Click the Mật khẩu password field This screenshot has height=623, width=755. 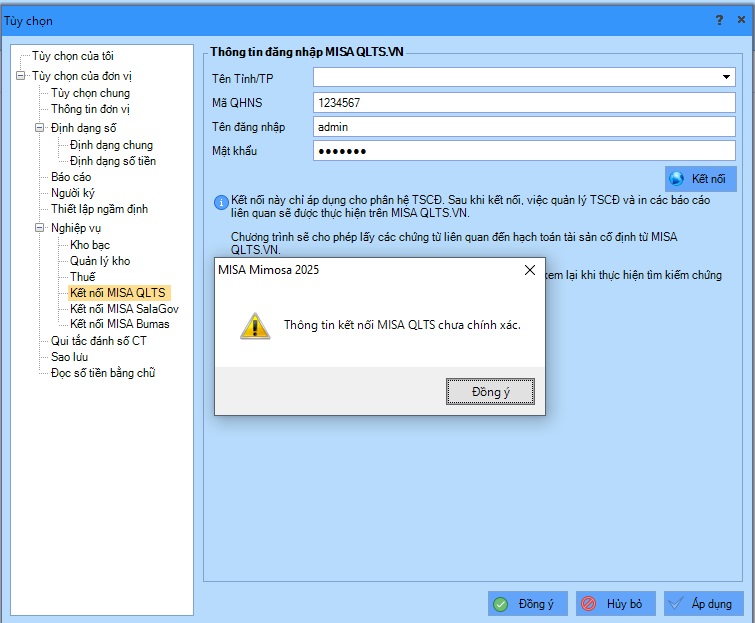pyautogui.click(x=524, y=151)
